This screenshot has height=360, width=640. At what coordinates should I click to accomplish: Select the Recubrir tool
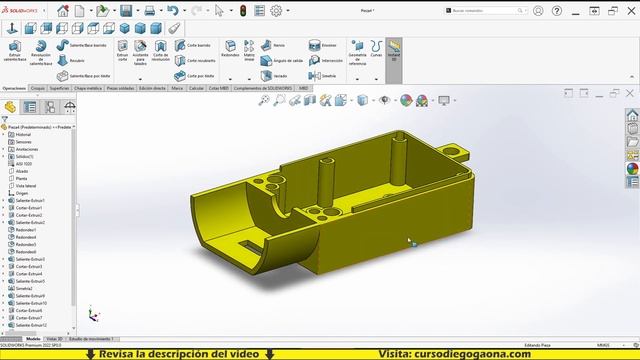(71, 60)
